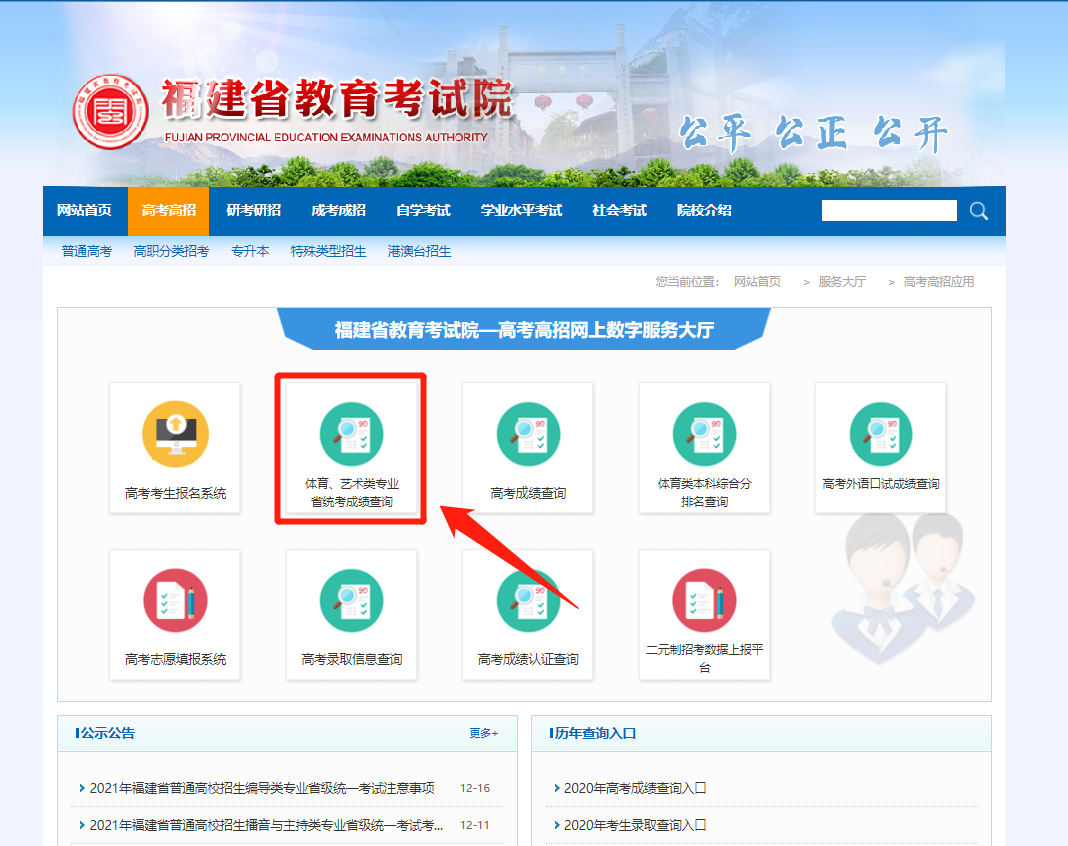Click the 公示公告 panel heading
Viewport: 1068px width, 846px height.
[x=108, y=734]
